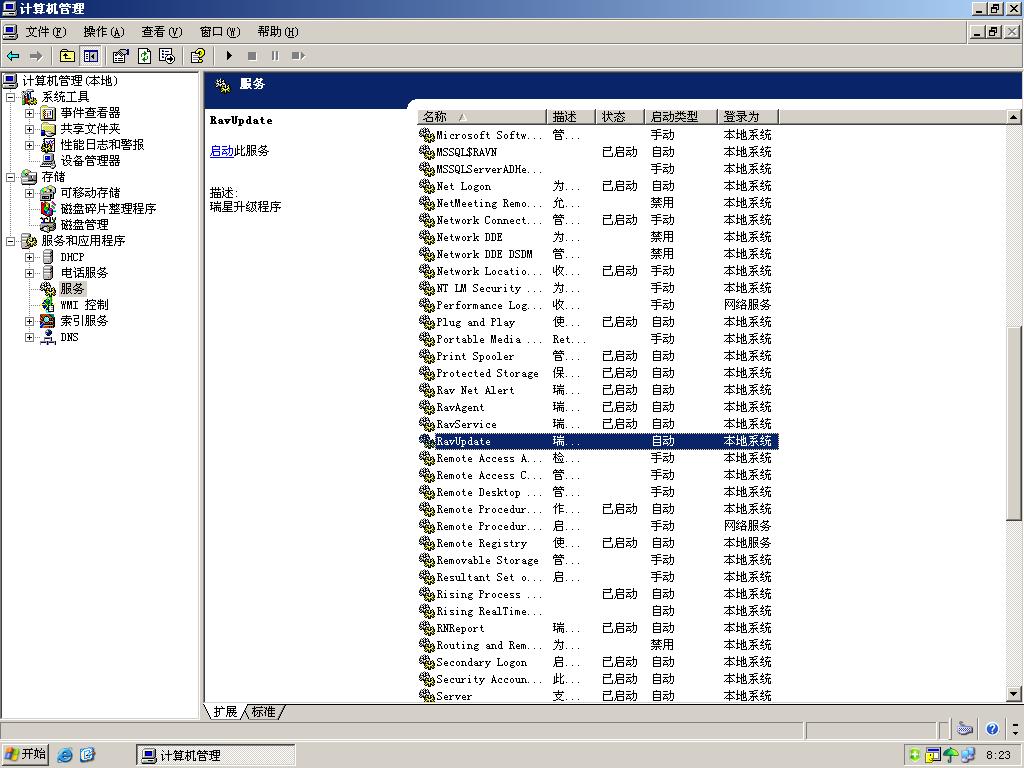
Task: Click the Forward arrow toolbar icon
Action: pyautogui.click(x=36, y=56)
